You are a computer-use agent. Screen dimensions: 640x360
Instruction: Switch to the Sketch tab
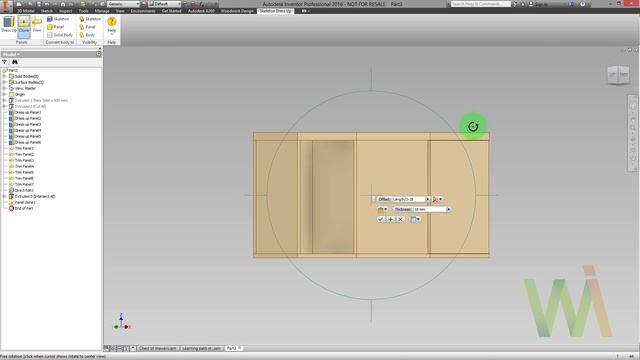tap(47, 11)
